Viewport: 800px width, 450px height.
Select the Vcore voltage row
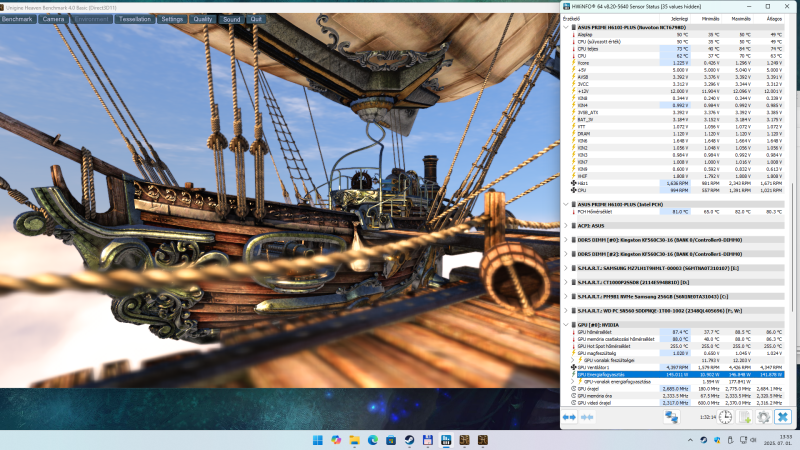679,63
